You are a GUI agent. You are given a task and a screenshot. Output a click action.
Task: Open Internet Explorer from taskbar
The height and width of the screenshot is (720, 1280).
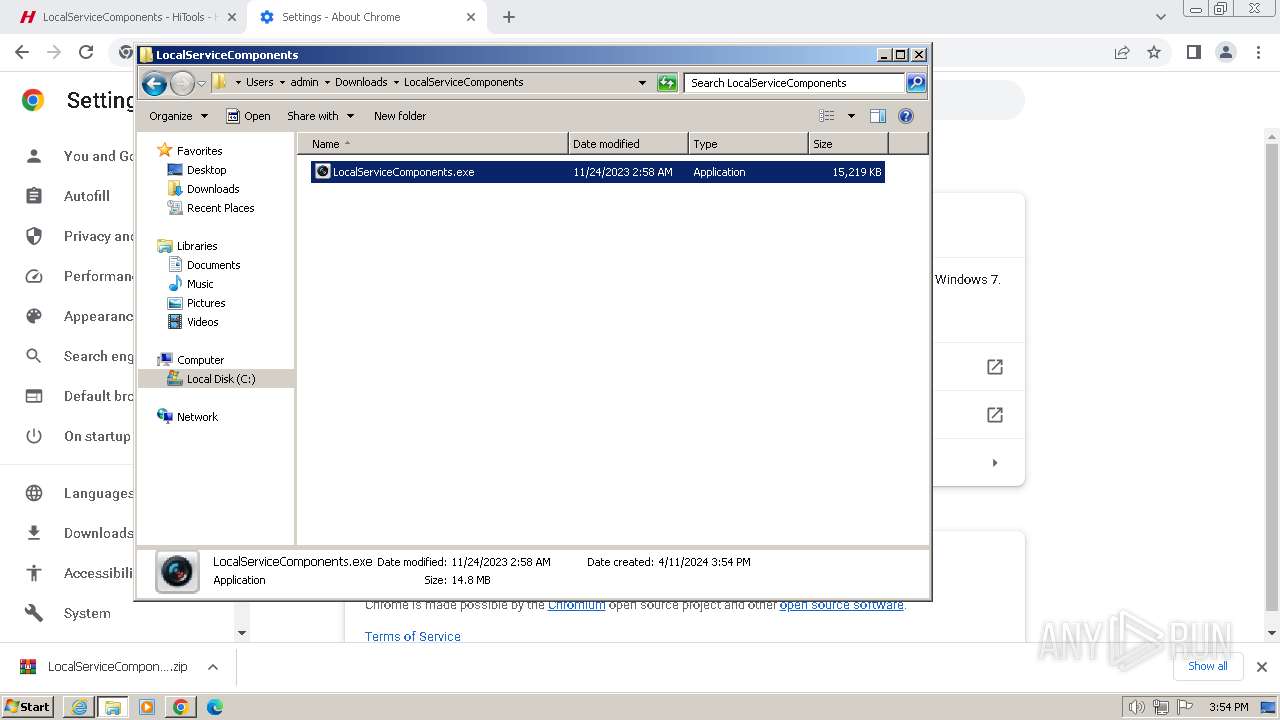79,707
